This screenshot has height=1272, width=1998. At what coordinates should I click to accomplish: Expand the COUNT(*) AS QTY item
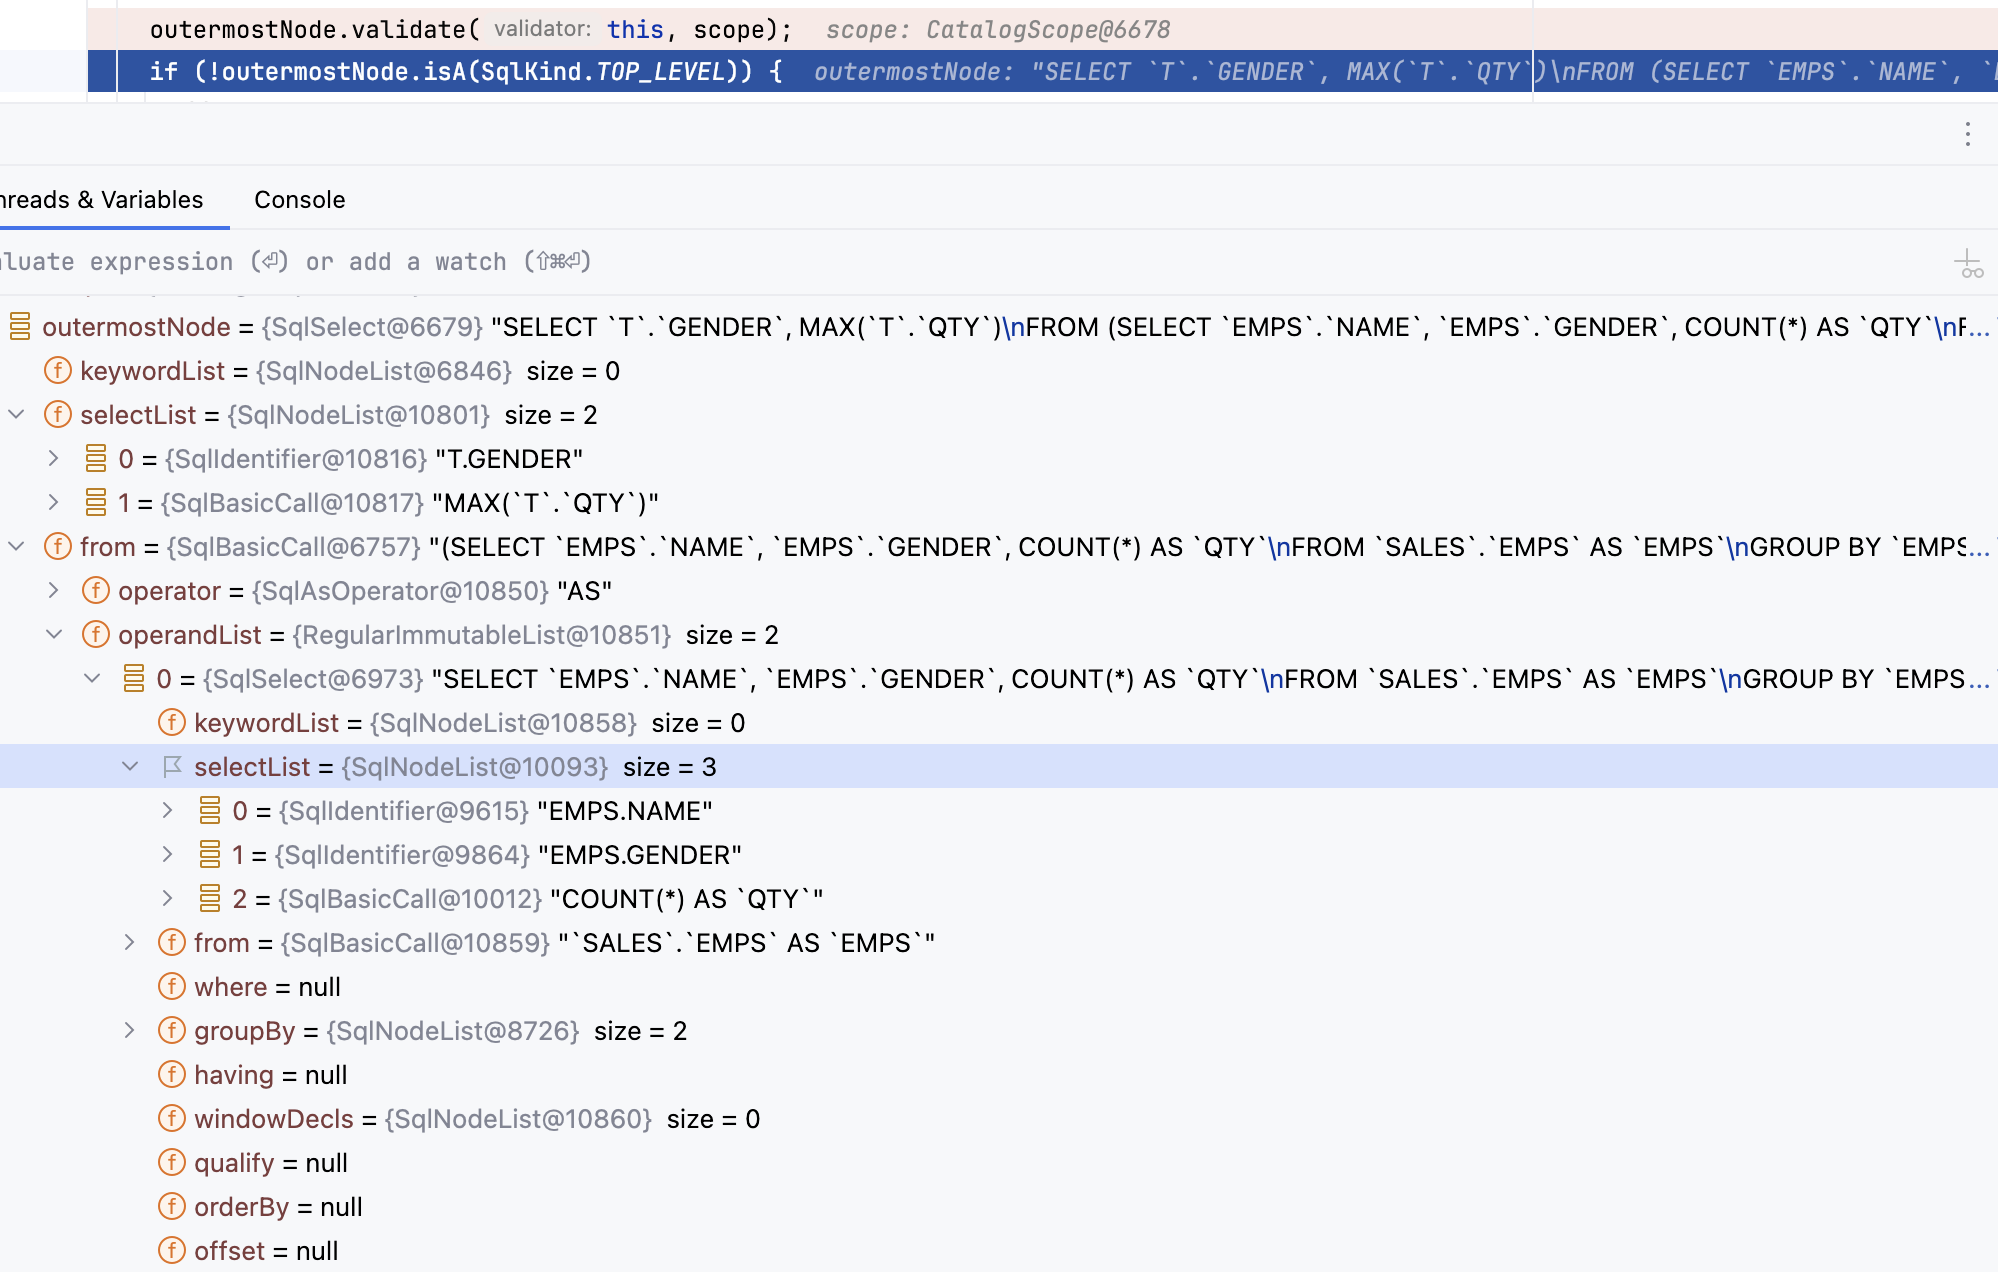(x=168, y=899)
